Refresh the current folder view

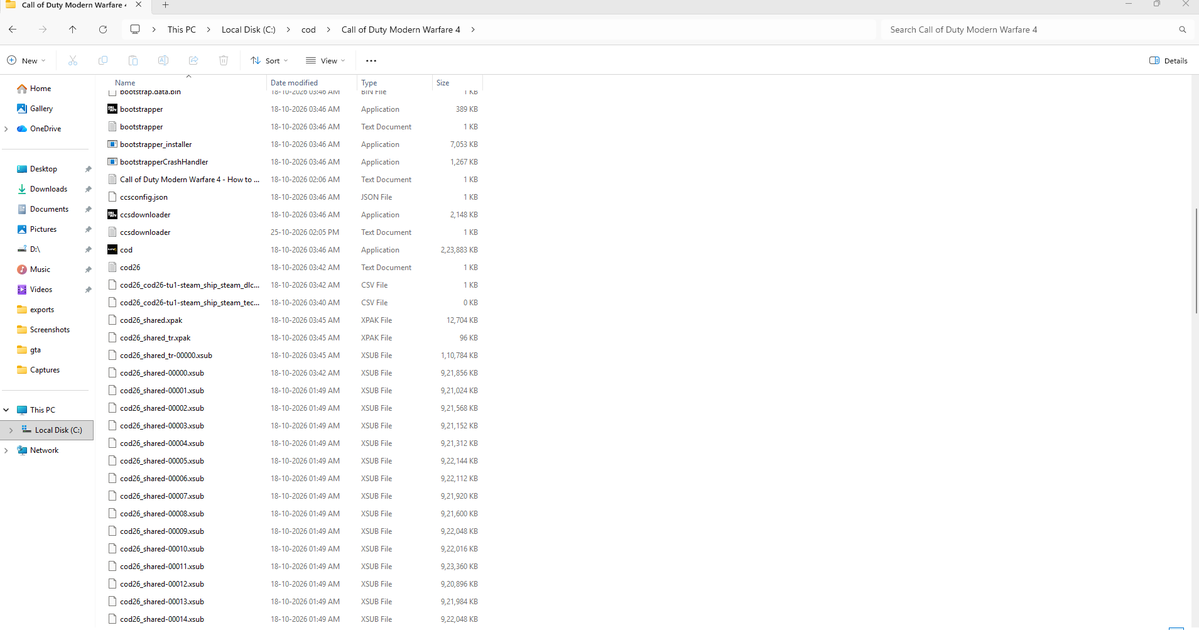(102, 30)
